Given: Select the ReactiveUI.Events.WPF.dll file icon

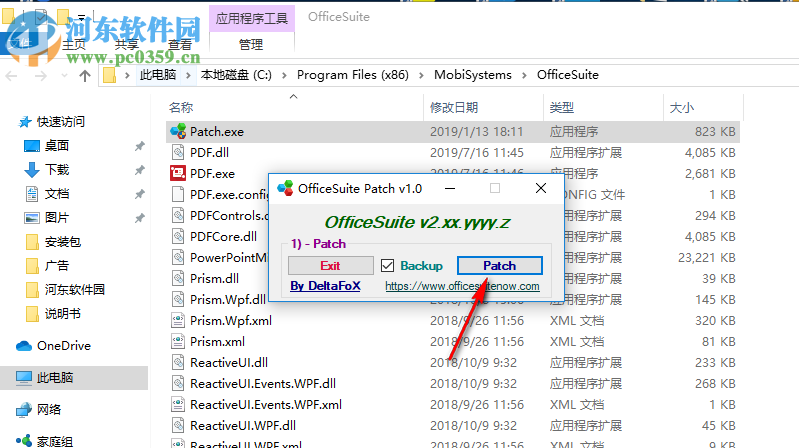Looking at the screenshot, I should tap(178, 383).
